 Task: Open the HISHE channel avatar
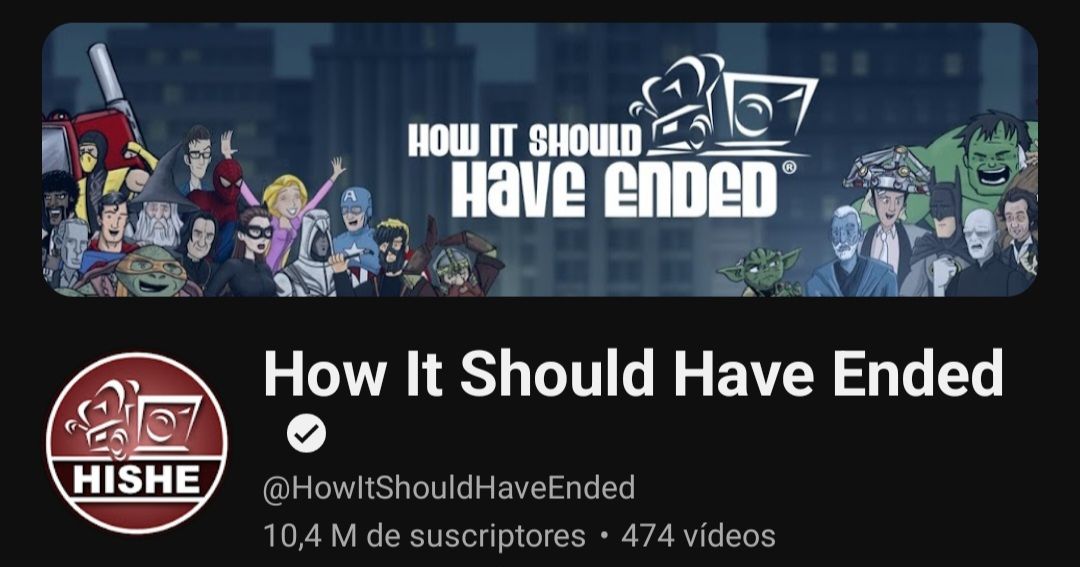[136, 443]
